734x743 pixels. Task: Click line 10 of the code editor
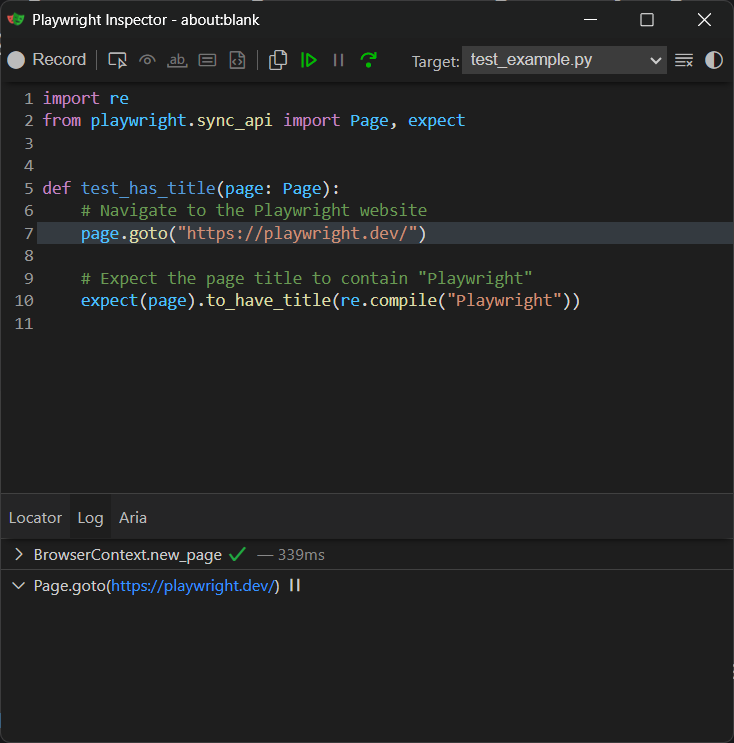[x=330, y=301]
